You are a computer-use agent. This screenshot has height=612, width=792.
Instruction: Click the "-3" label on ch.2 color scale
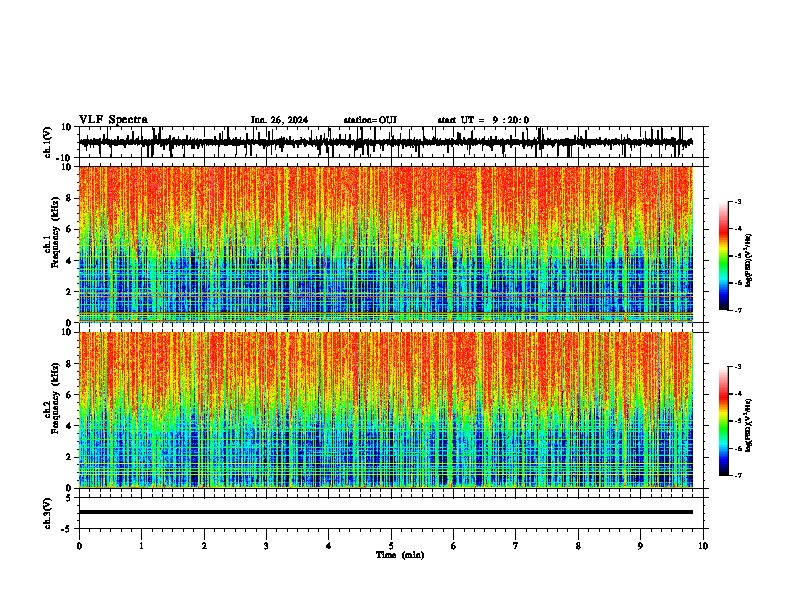pyautogui.click(x=737, y=367)
